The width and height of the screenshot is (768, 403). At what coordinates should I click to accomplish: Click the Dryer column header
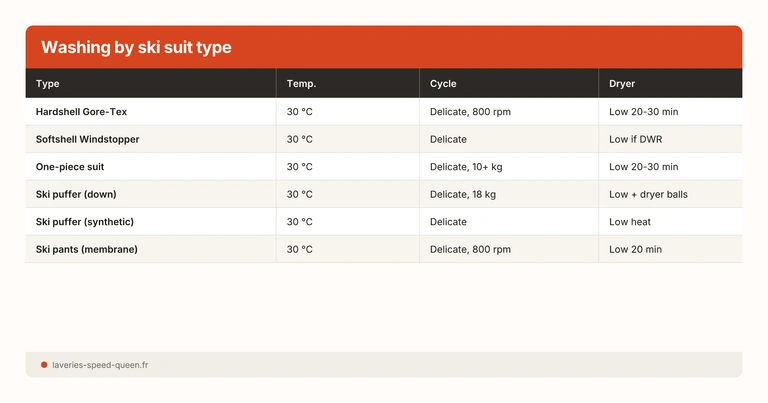pos(622,84)
